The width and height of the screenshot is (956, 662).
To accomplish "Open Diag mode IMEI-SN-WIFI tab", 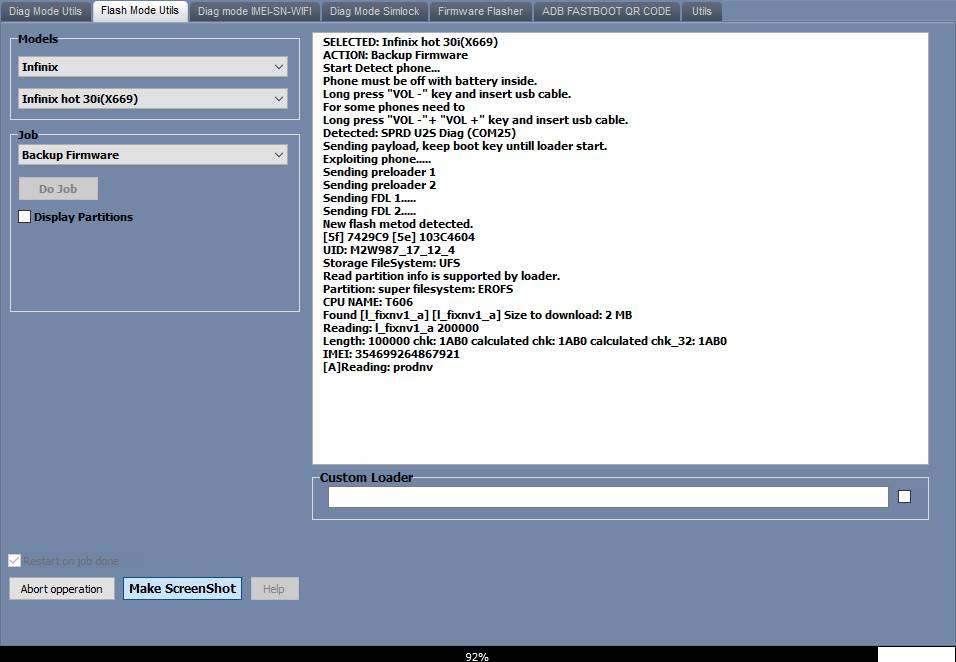I will [x=254, y=11].
